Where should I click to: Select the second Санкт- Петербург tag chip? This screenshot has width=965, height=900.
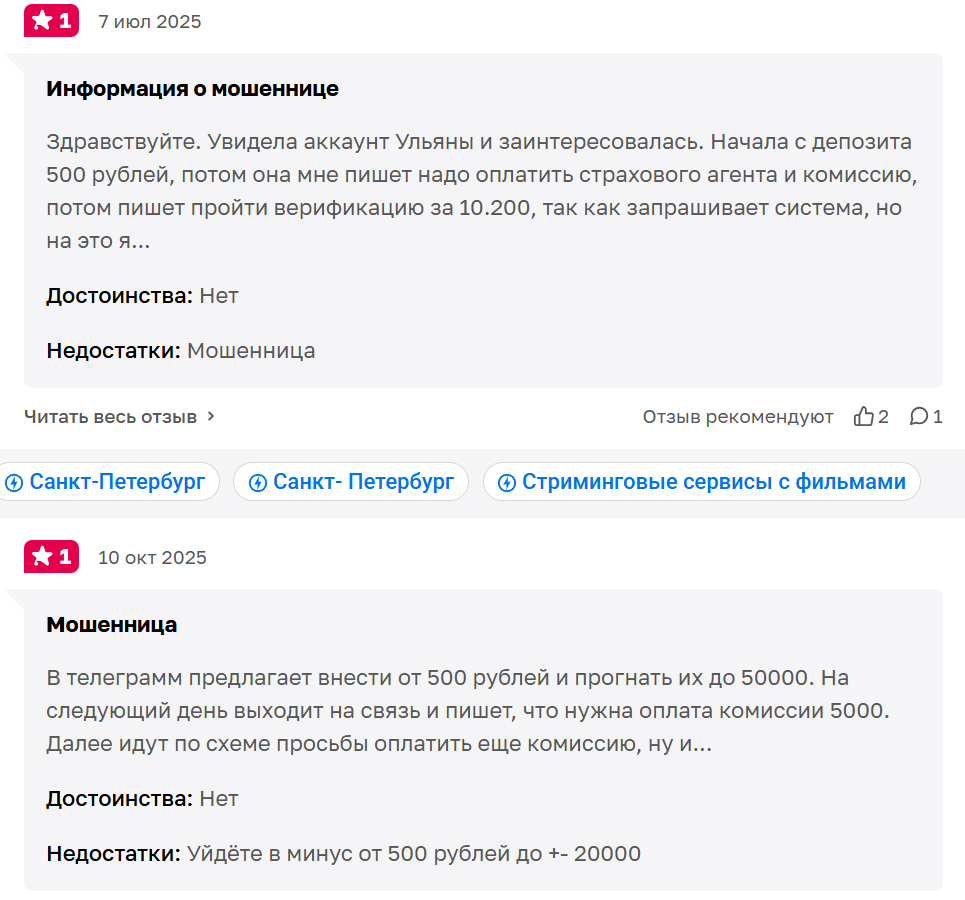[350, 481]
